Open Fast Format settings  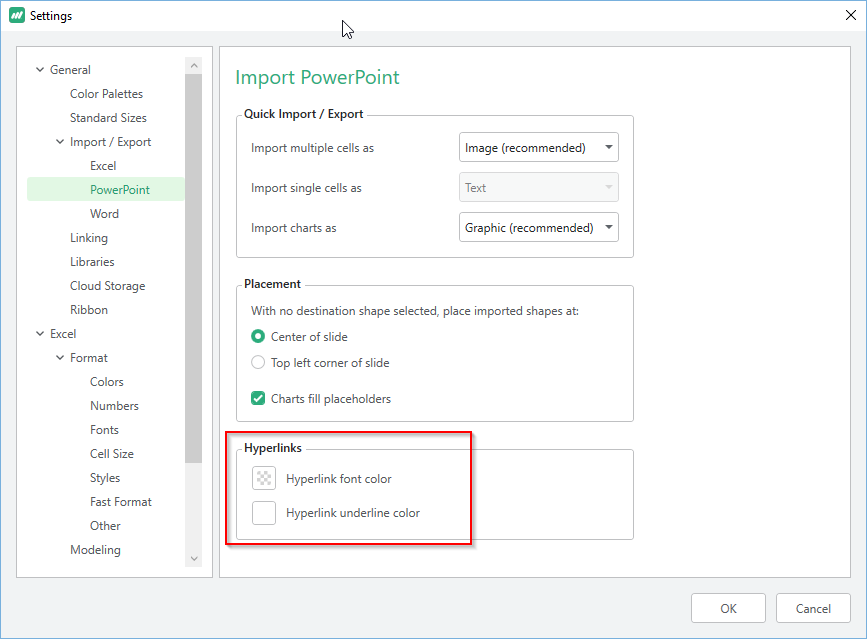[x=121, y=502]
